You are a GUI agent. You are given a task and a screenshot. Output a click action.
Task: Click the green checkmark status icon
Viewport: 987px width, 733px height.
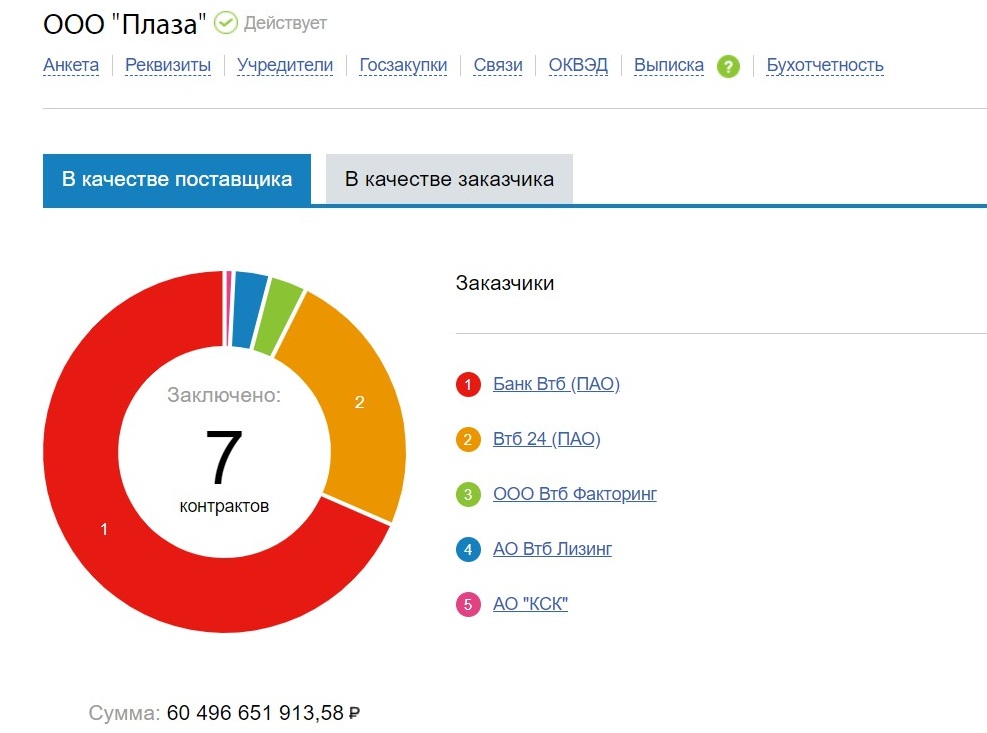[x=226, y=22]
